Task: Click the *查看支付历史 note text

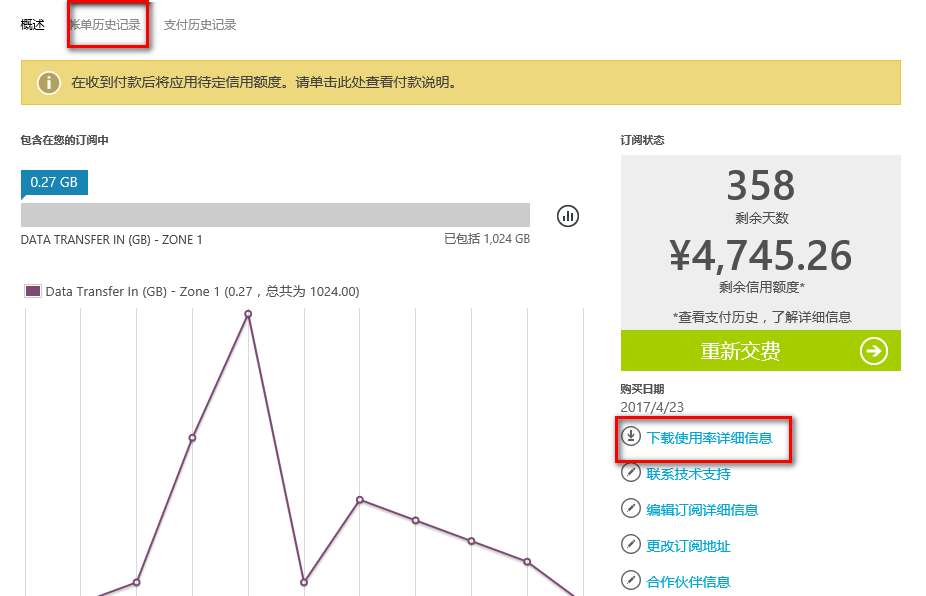Action: (761, 317)
